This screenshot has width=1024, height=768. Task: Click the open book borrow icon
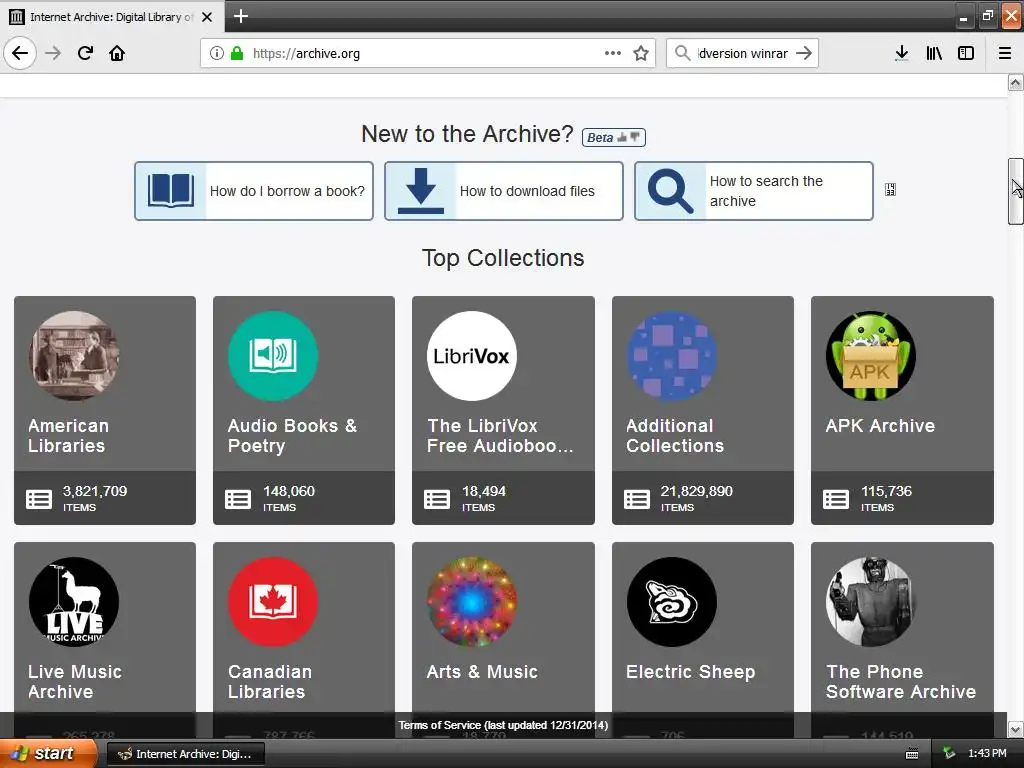tap(170, 191)
